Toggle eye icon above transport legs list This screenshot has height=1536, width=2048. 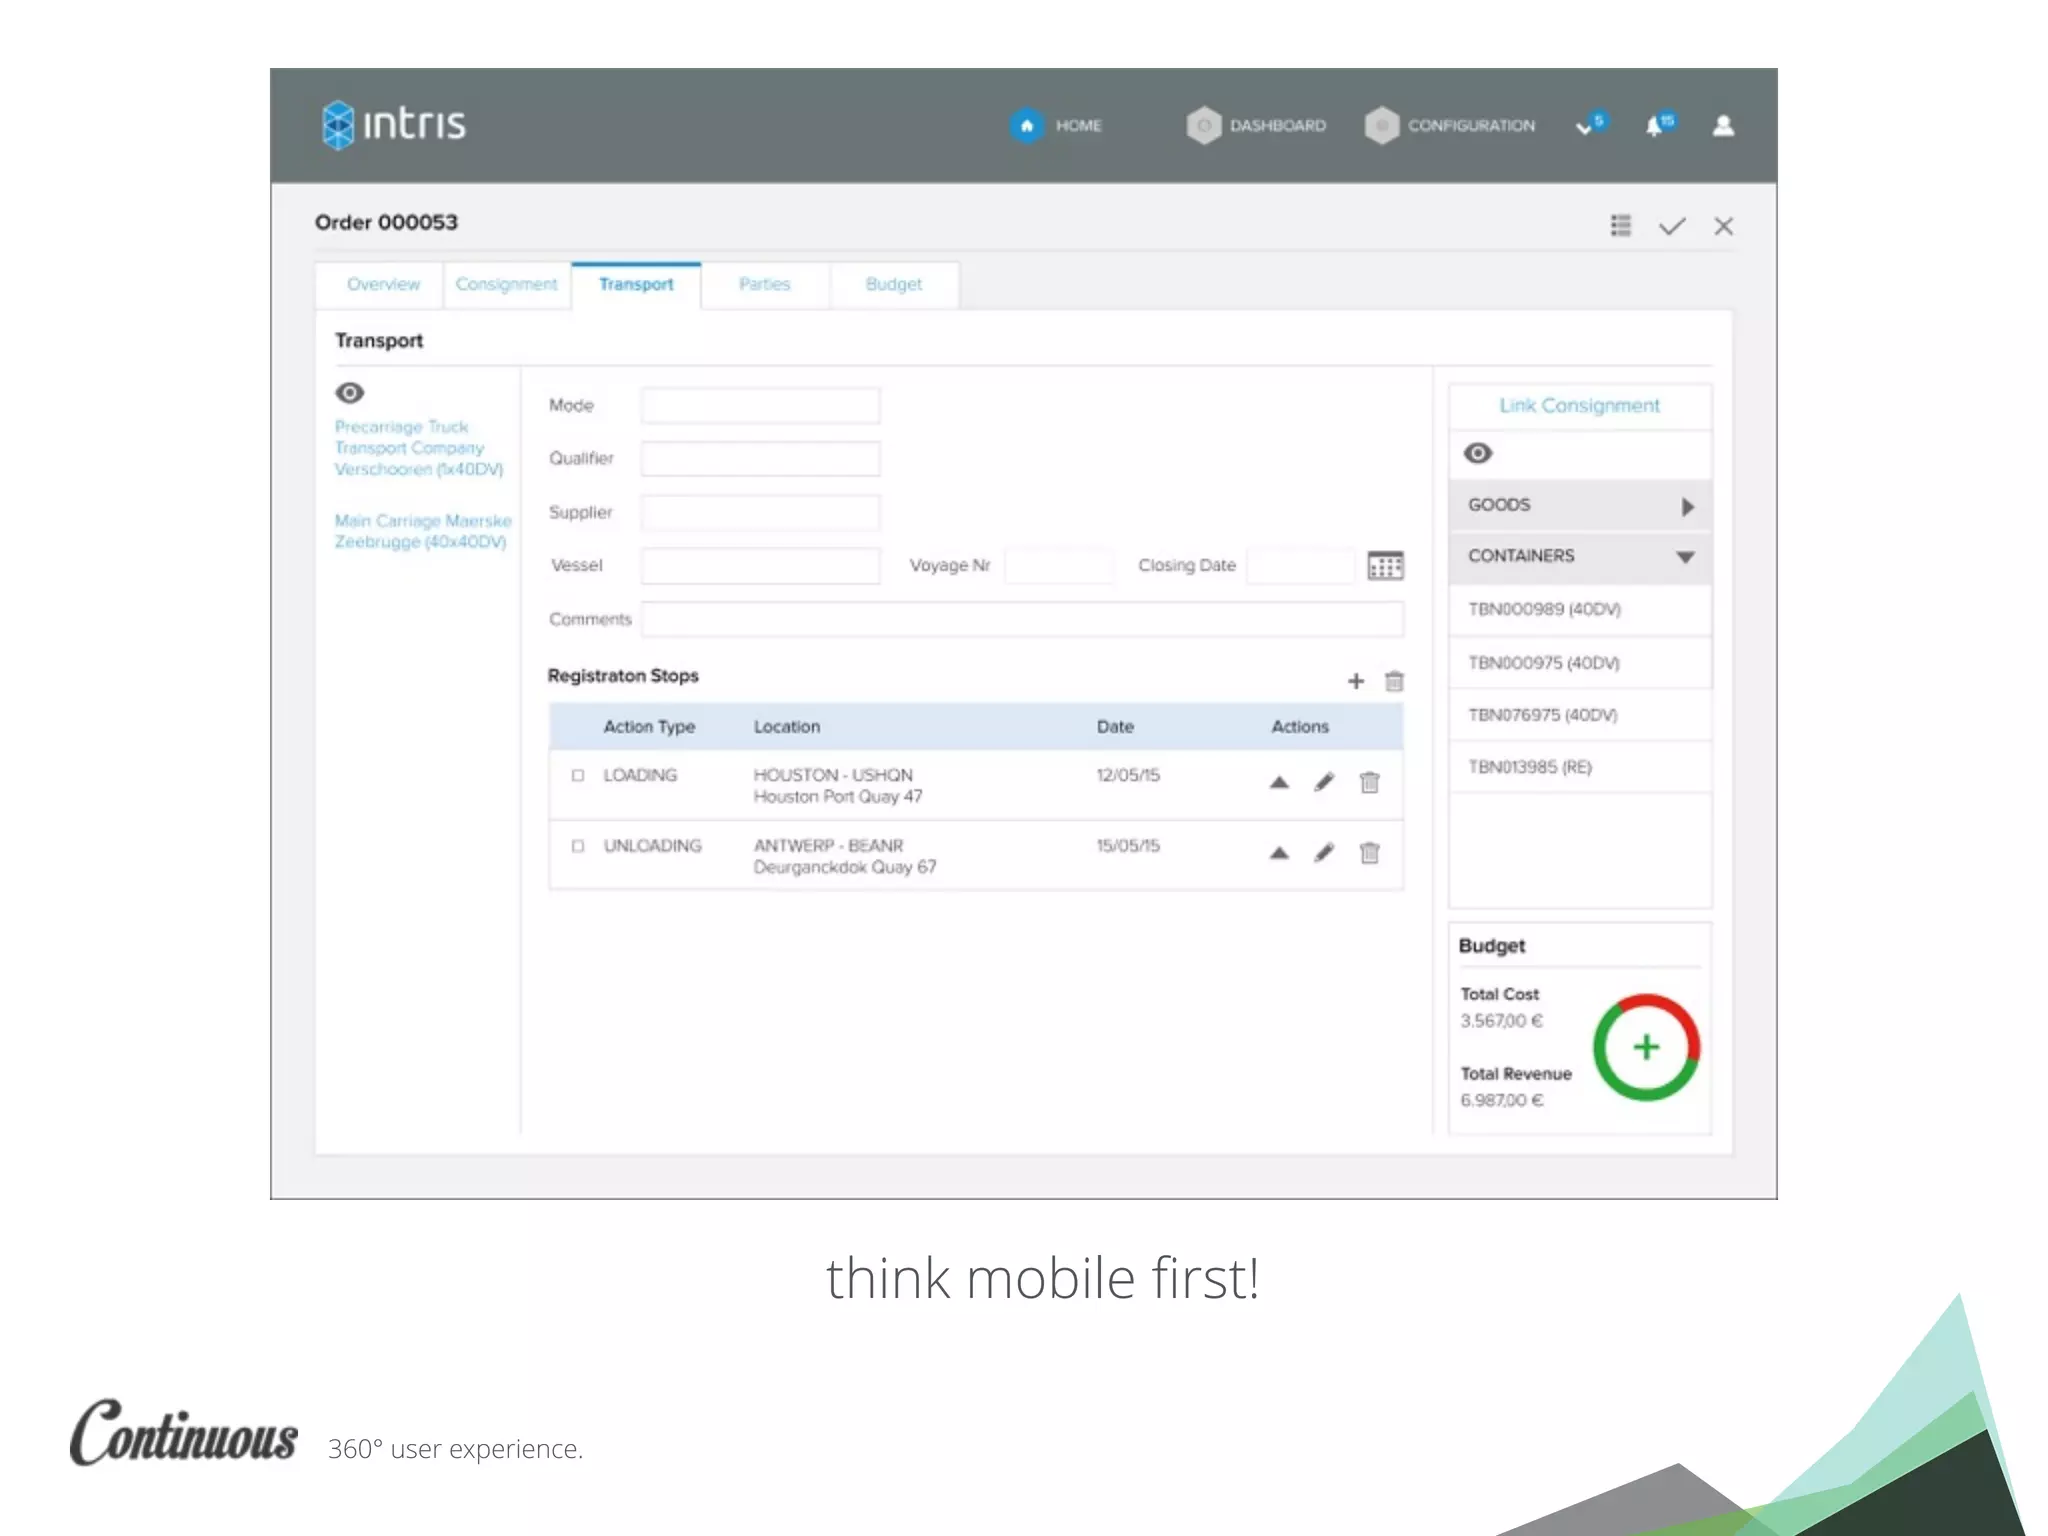349,393
